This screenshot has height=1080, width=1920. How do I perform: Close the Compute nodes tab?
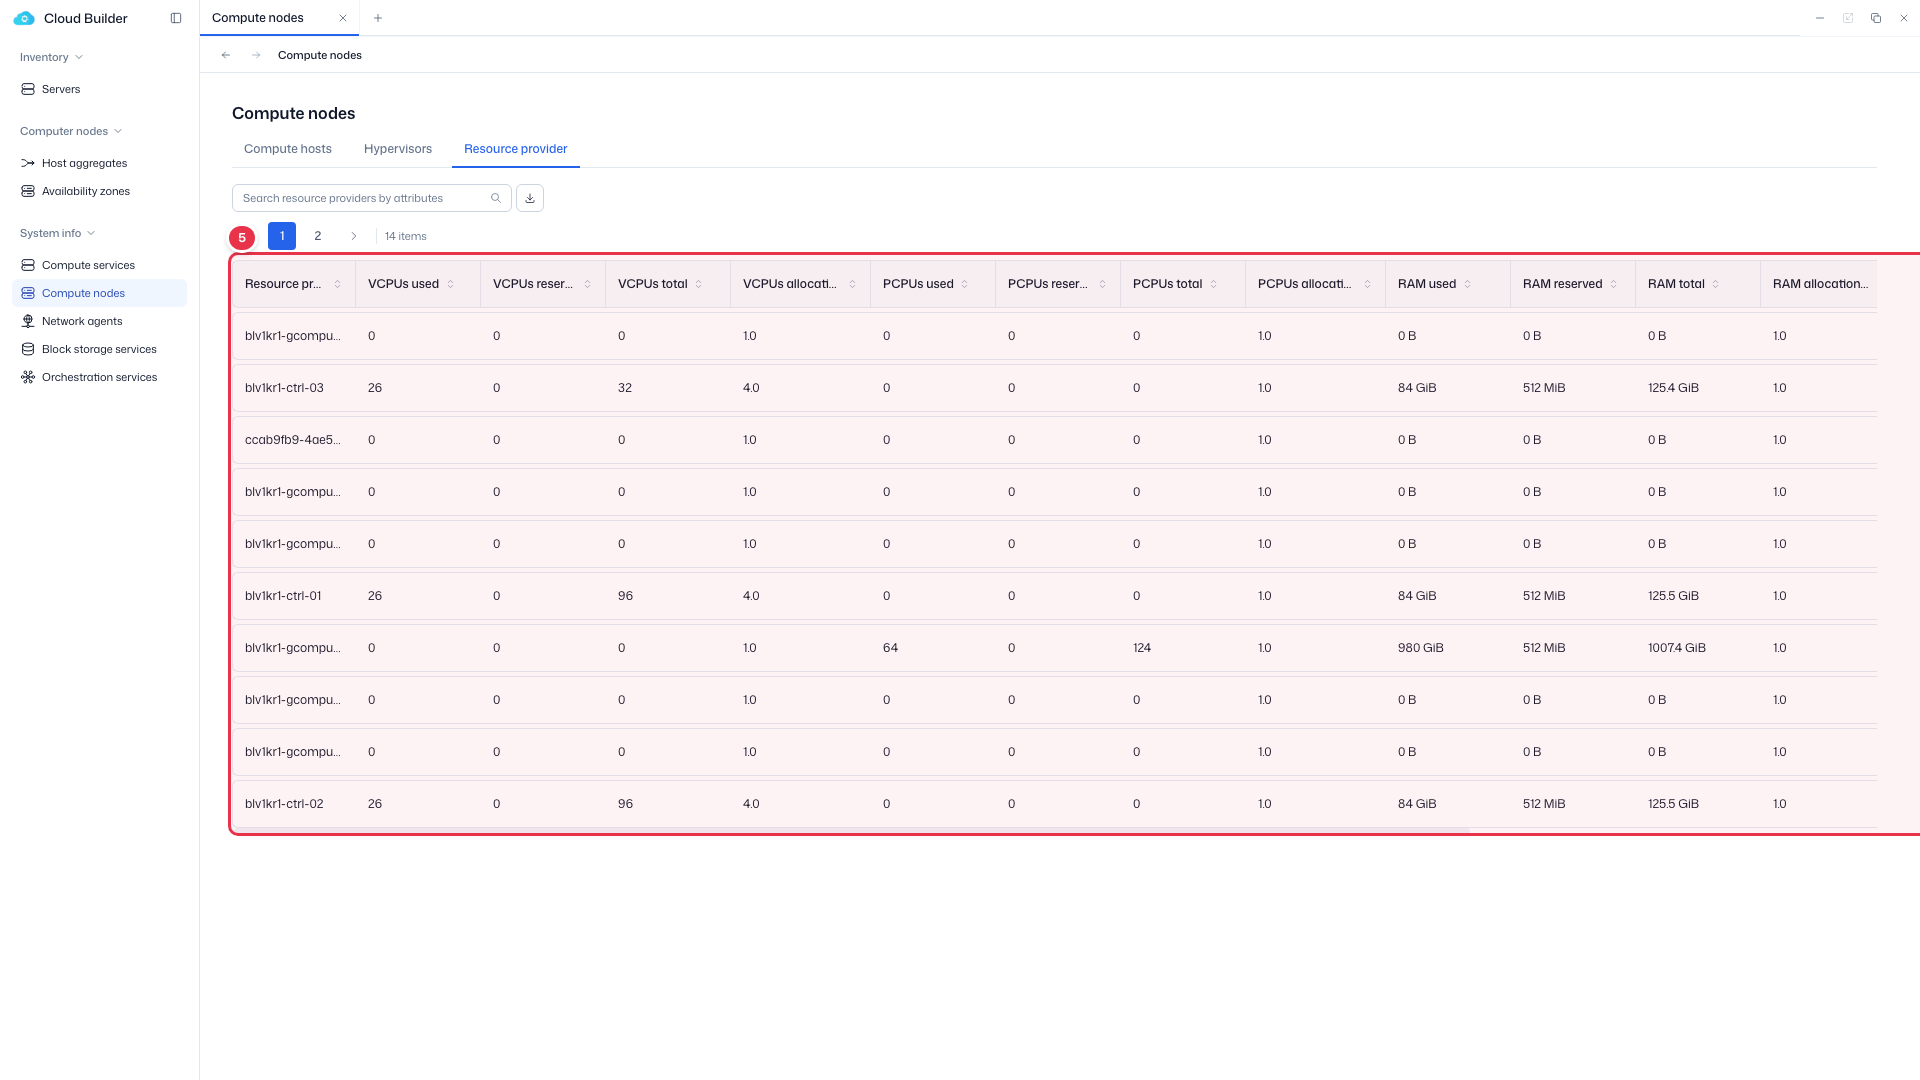[x=343, y=18]
